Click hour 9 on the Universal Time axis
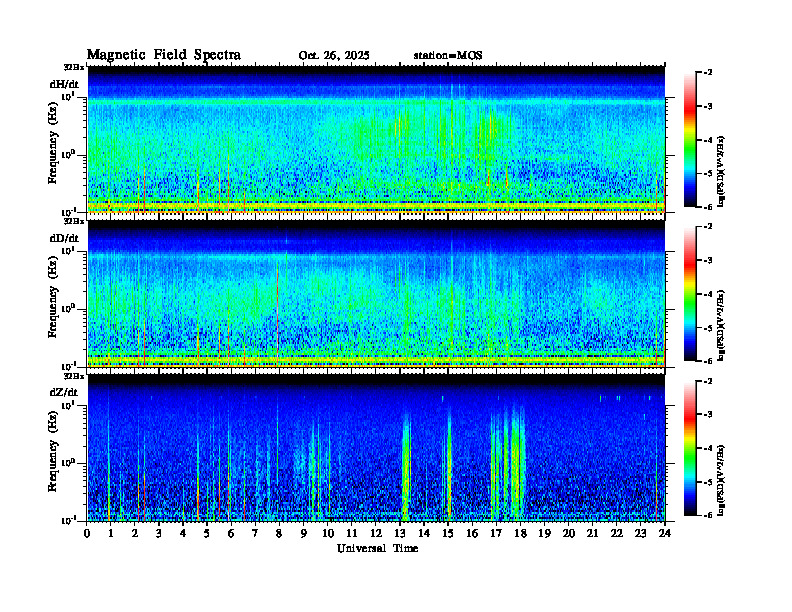The height and width of the screenshot is (612, 792). point(304,534)
